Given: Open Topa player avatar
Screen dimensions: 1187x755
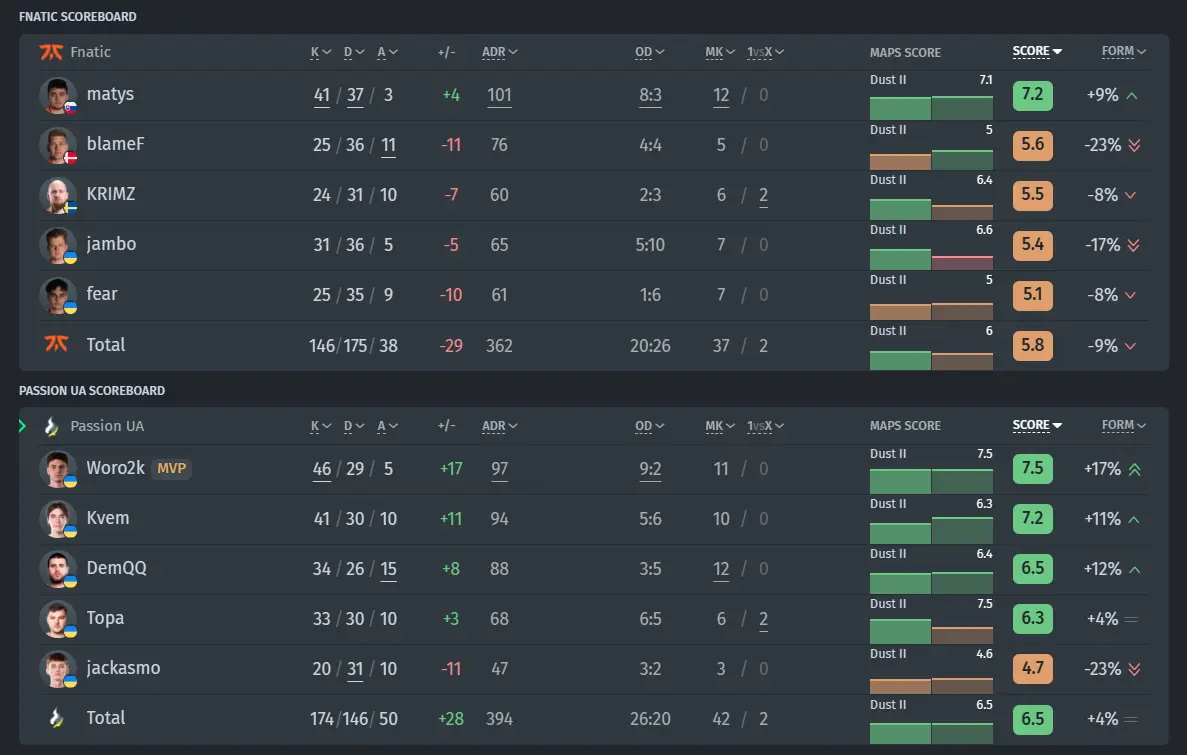Looking at the screenshot, I should tap(58, 619).
